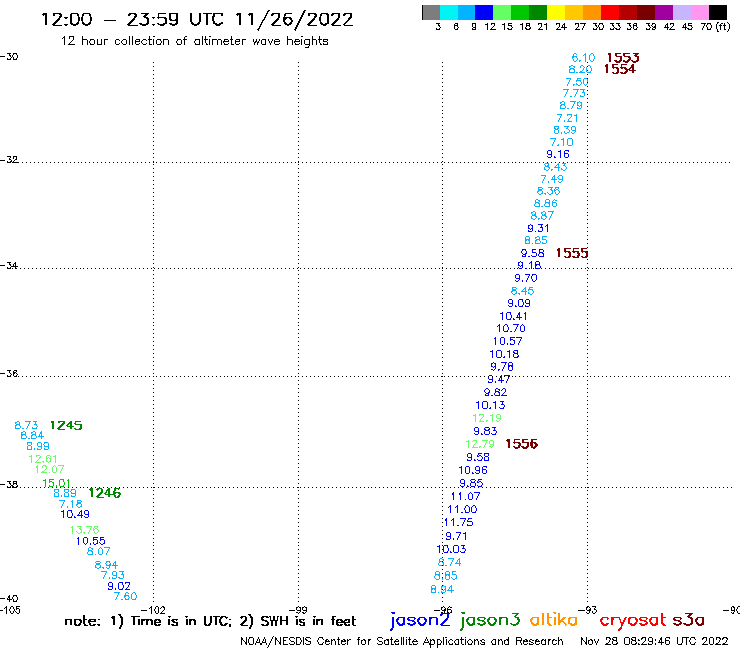Click the wave height value 9.09
Viewport: 740px width, 650px height.
(519, 303)
